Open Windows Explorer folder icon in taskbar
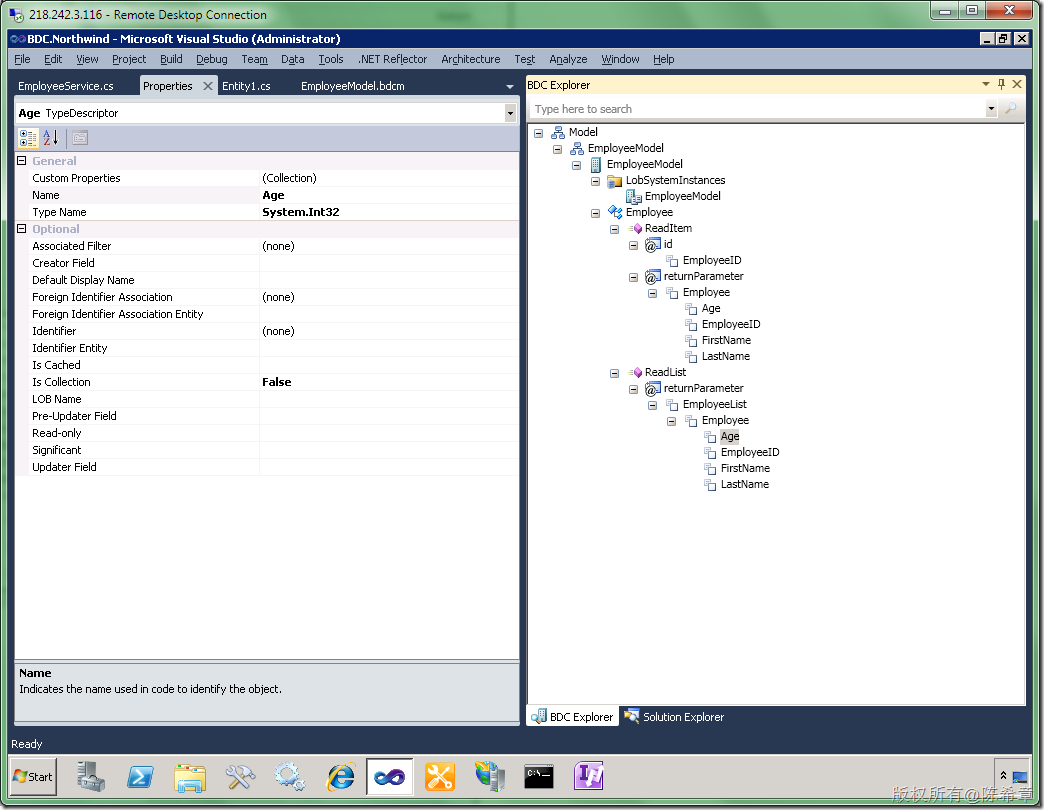This screenshot has height=810, width=1044. click(190, 777)
